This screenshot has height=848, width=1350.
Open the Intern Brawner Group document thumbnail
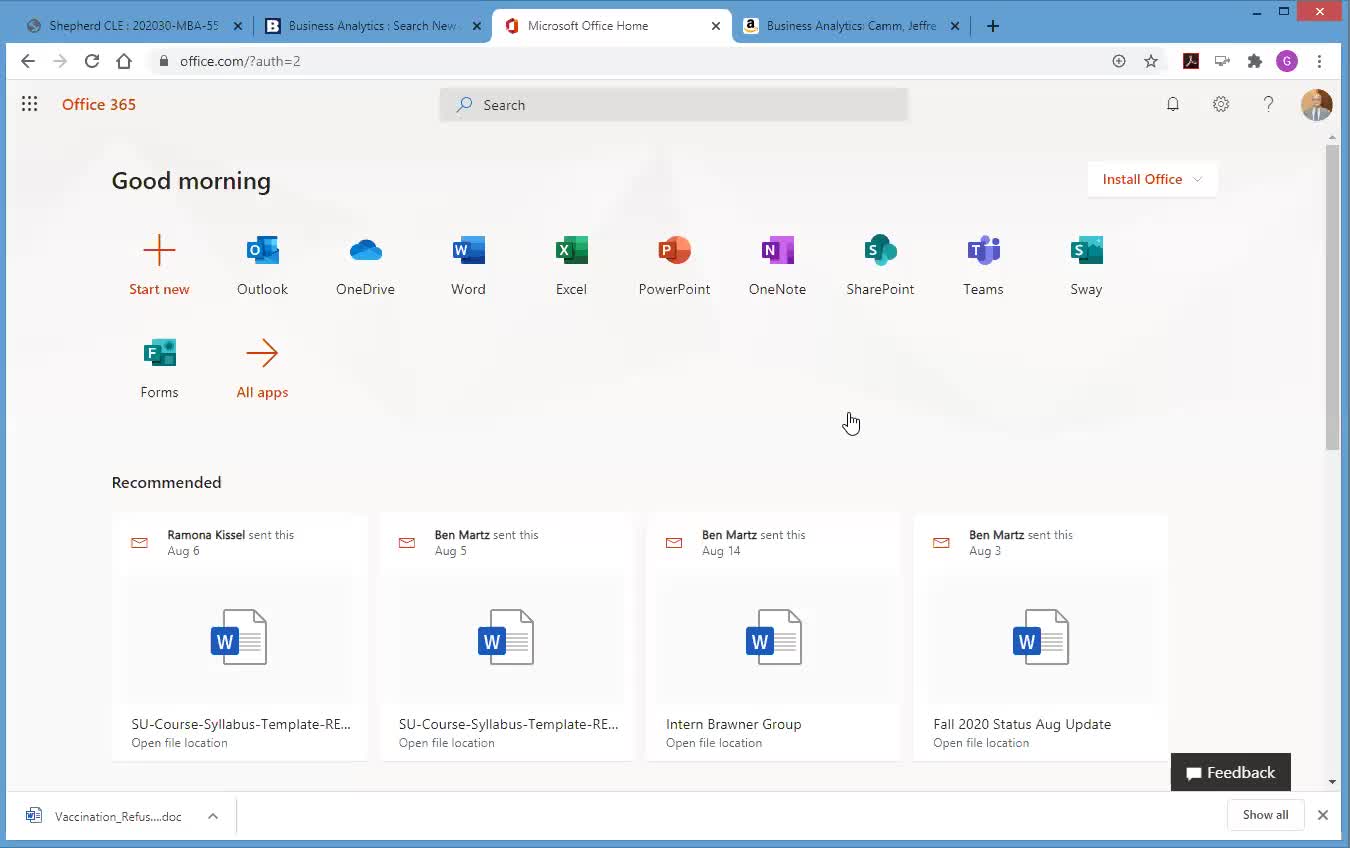point(773,637)
